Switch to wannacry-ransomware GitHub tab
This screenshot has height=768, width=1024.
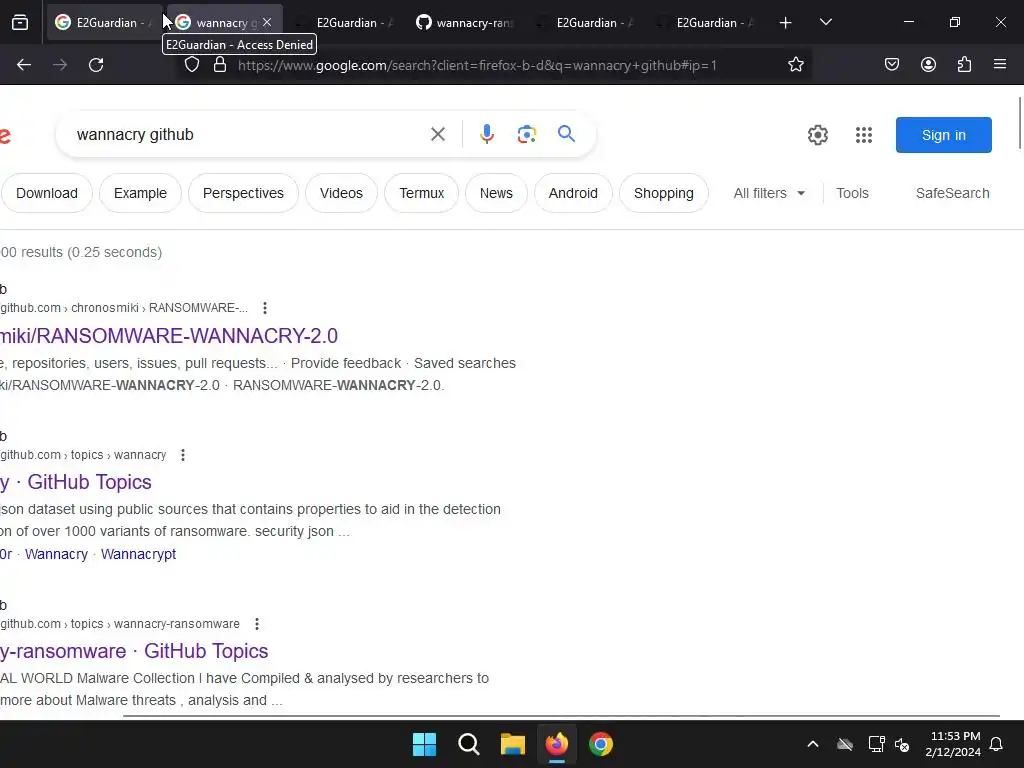coord(464,23)
